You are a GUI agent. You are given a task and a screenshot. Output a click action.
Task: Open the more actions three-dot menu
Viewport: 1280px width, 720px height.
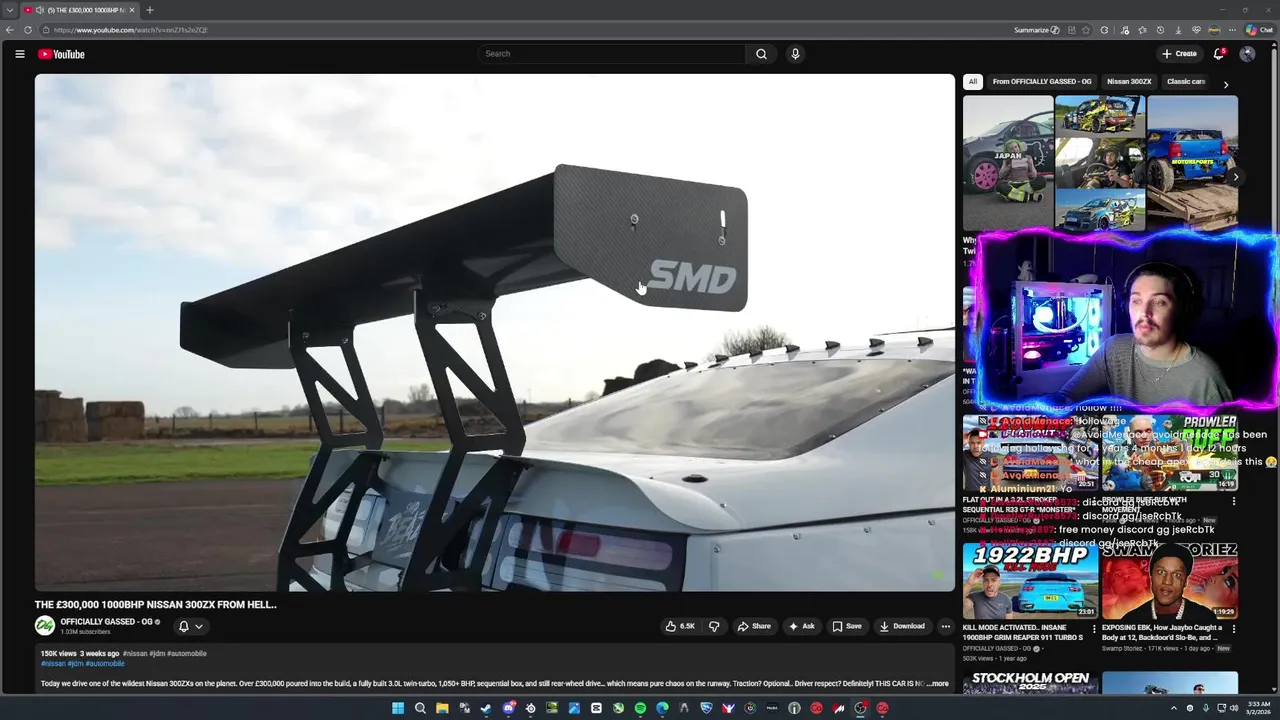pos(945,626)
